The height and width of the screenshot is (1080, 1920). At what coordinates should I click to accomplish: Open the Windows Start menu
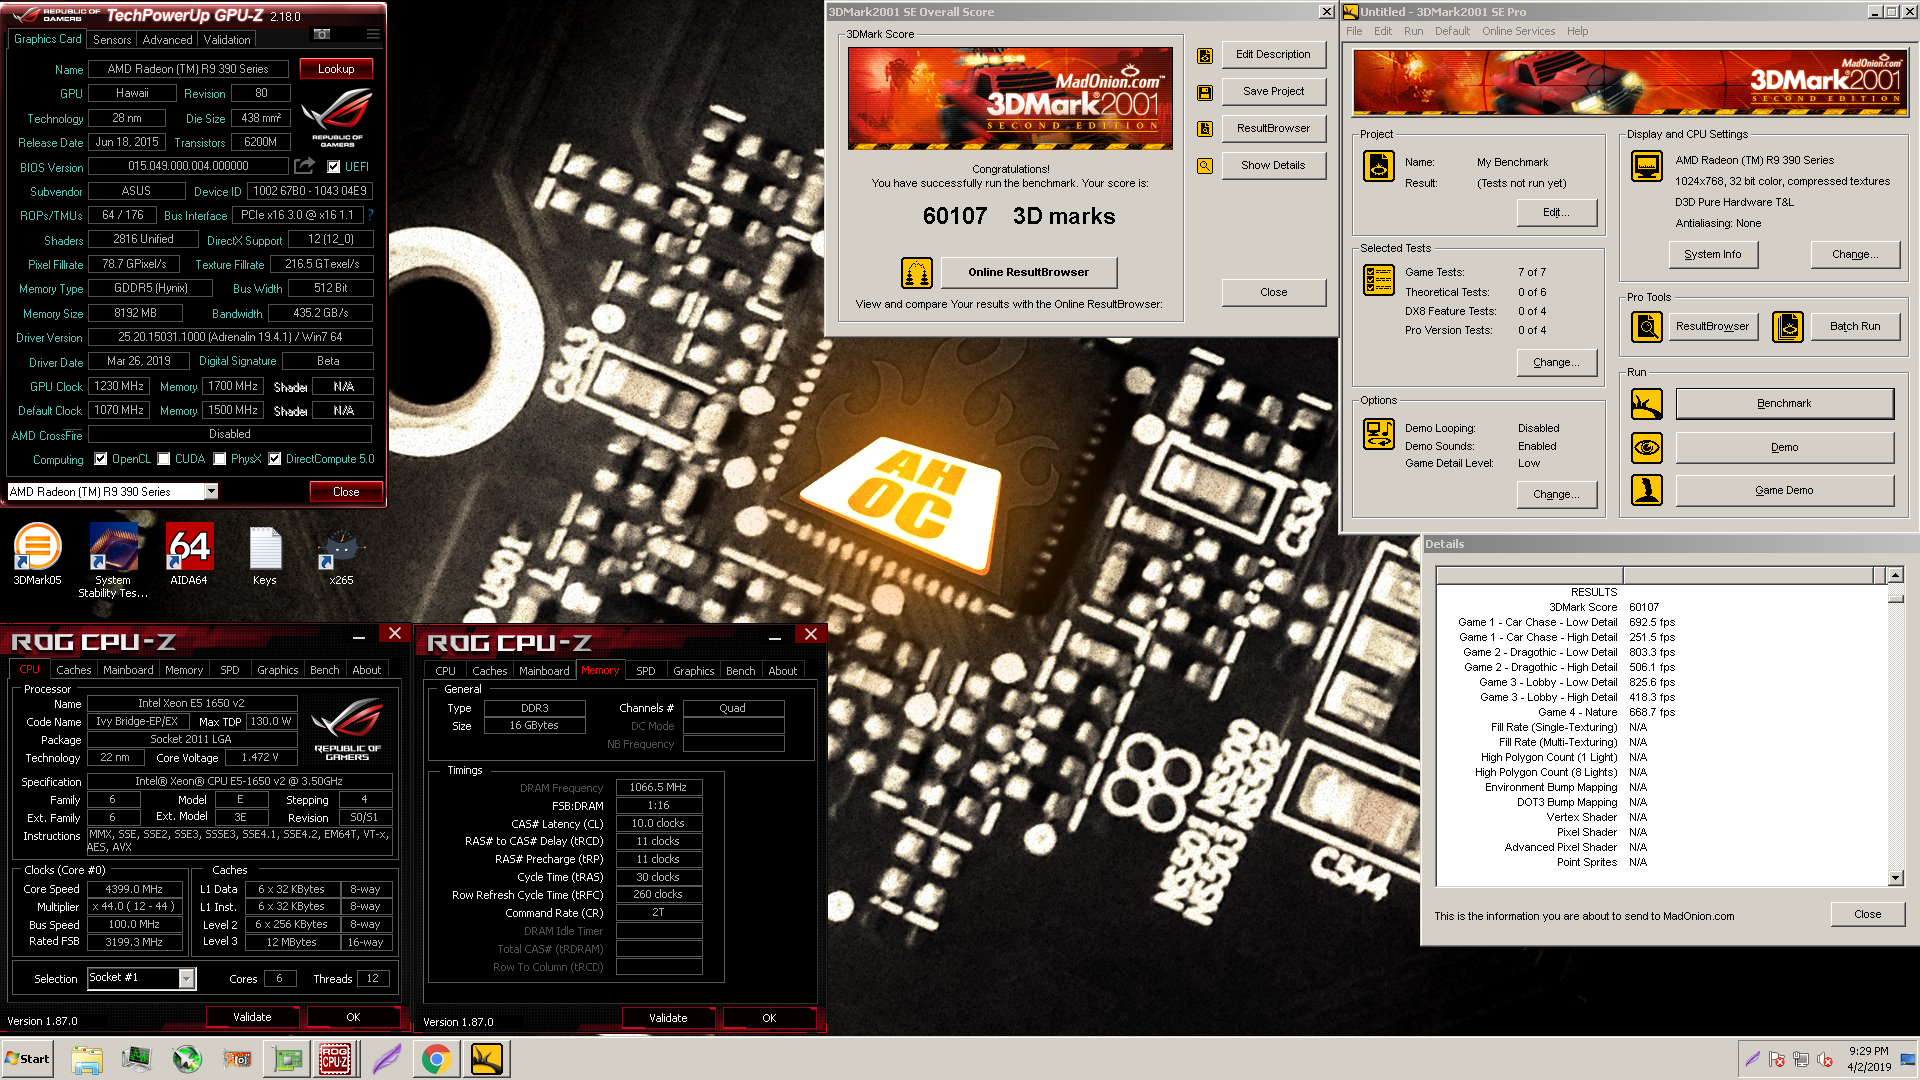28,1059
